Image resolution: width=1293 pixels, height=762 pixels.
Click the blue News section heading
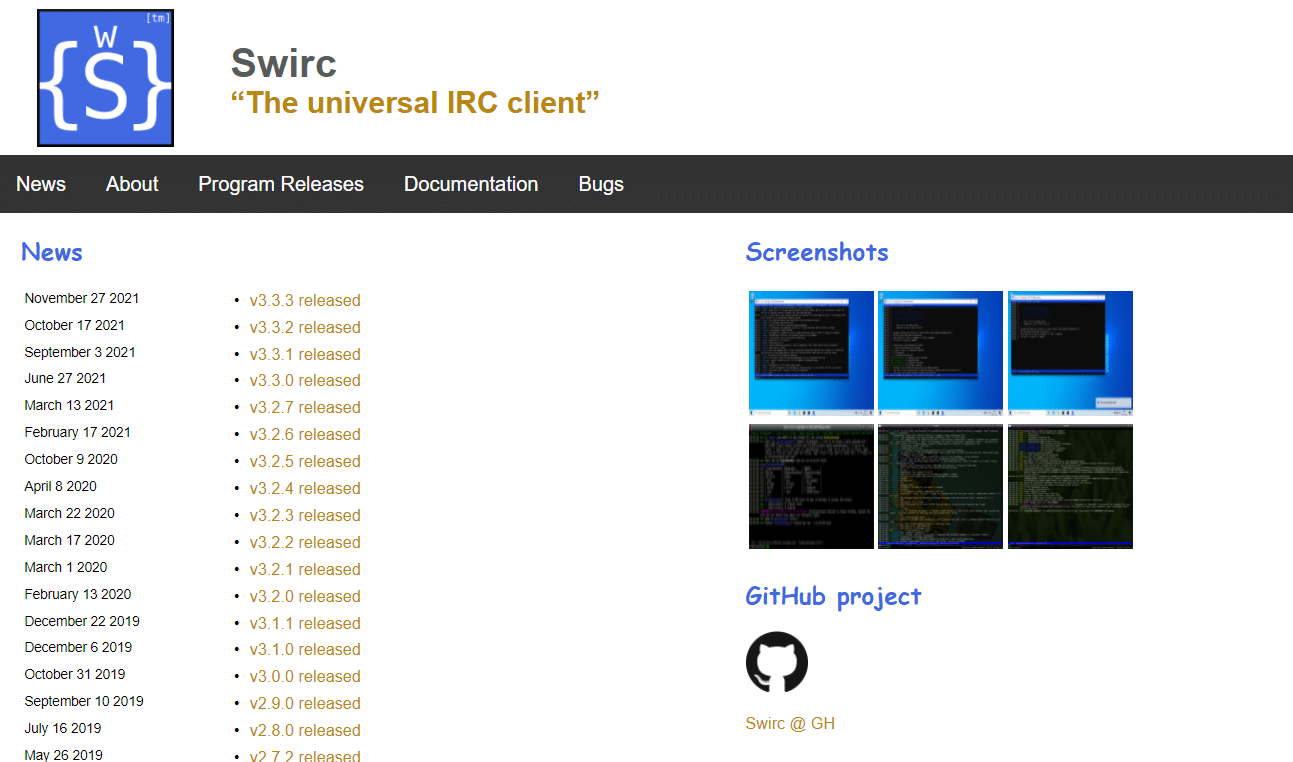52,252
